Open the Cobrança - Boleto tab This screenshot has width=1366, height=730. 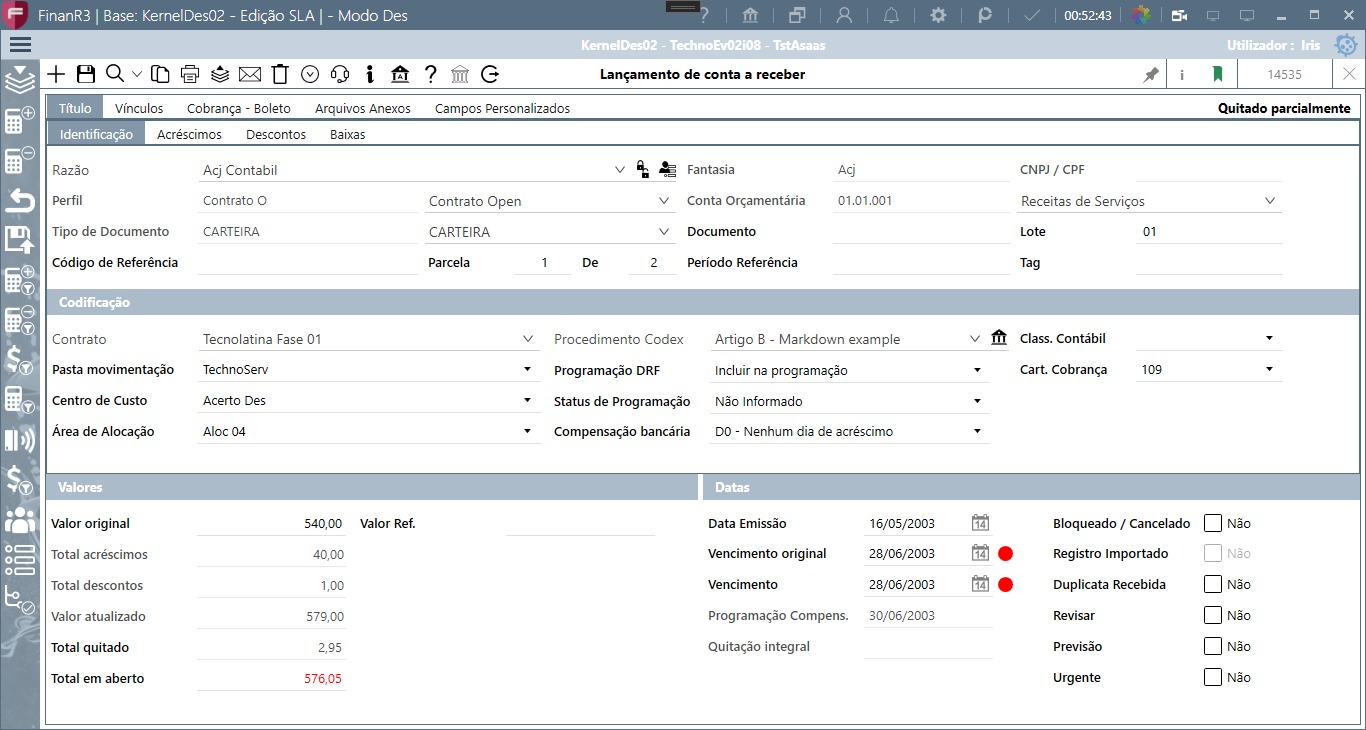[239, 108]
